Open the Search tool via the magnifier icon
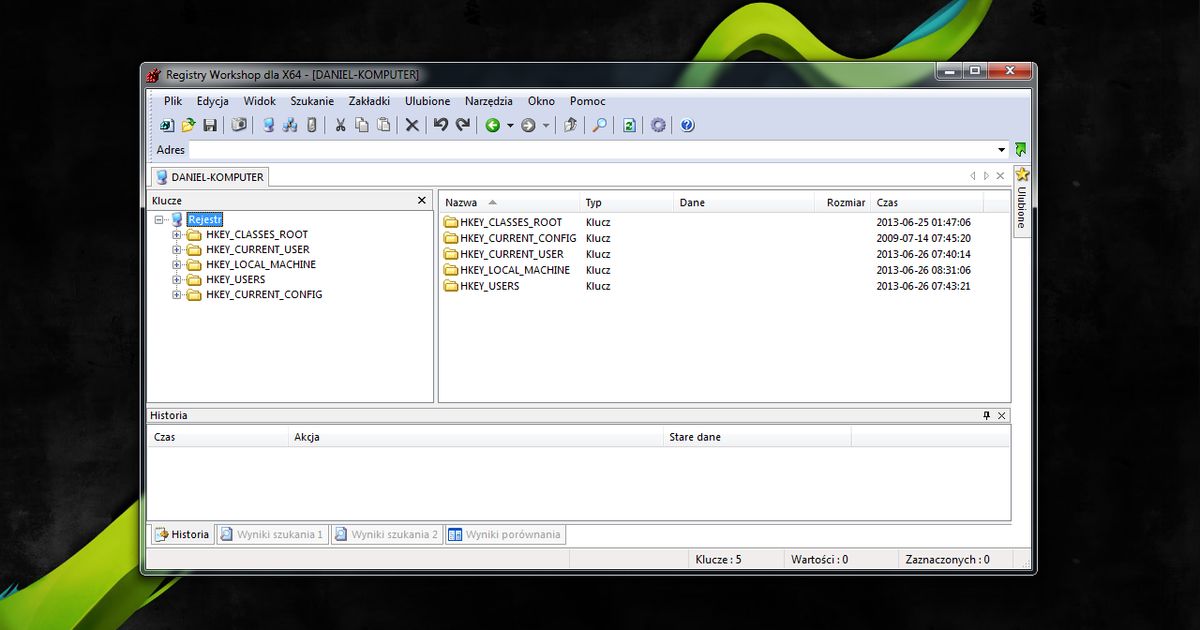 (x=599, y=125)
